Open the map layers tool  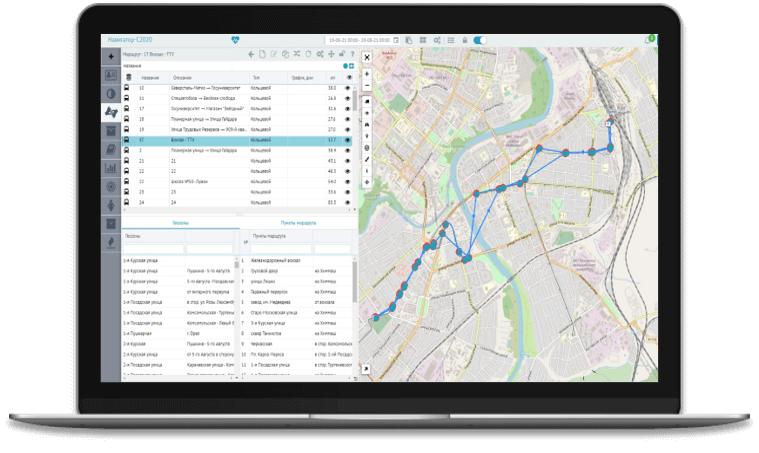[367, 102]
